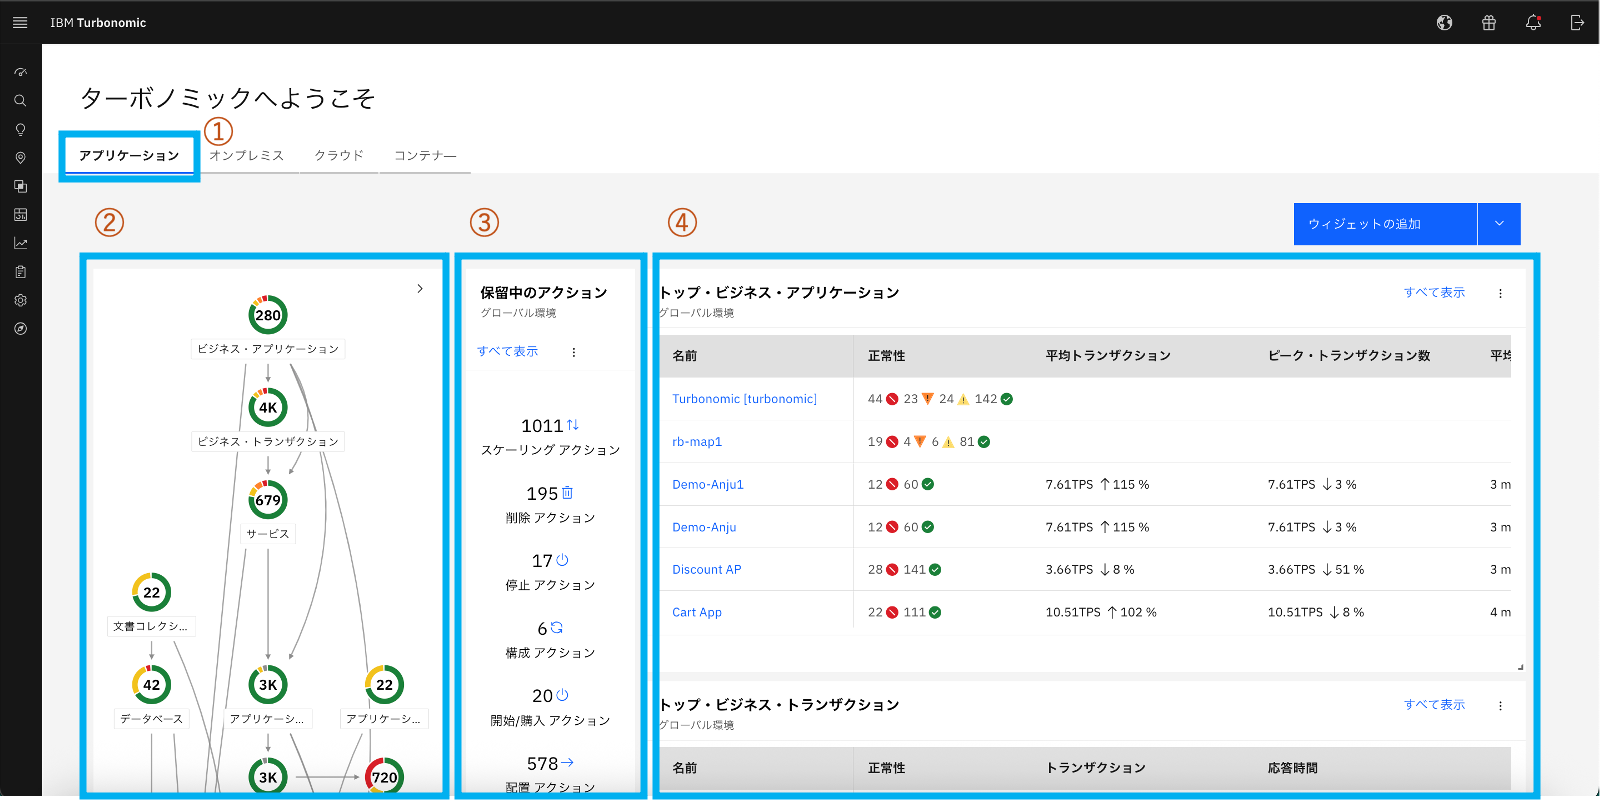The width and height of the screenshot is (1600, 801).
Task: Click the globe language icon
Action: click(1444, 22)
